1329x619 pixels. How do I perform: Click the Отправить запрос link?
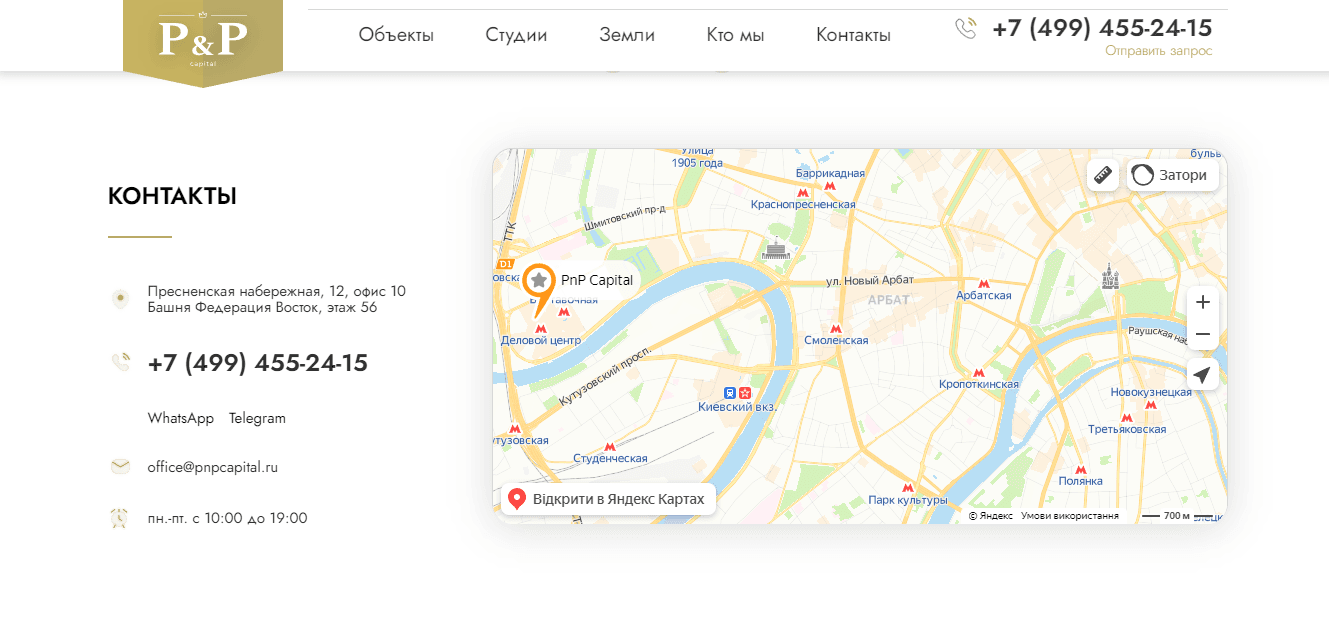coord(1158,51)
